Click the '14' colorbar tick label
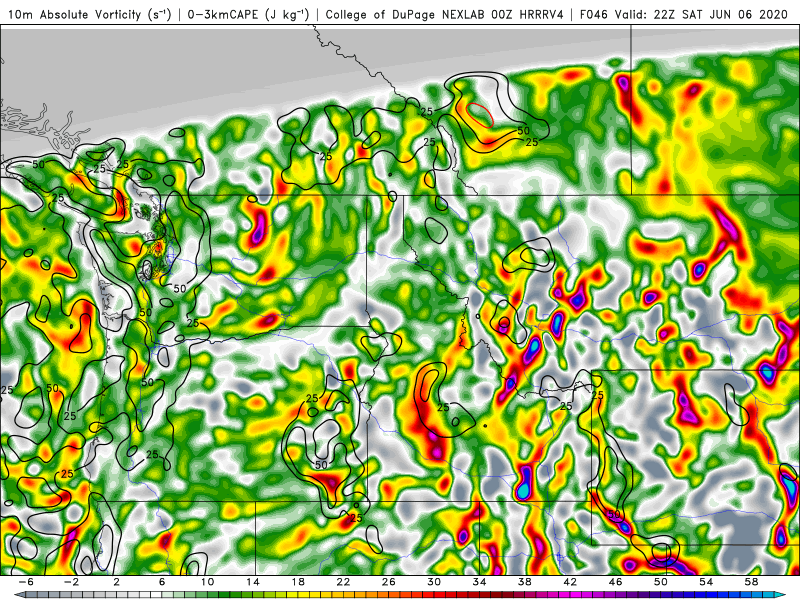 (x=253, y=582)
